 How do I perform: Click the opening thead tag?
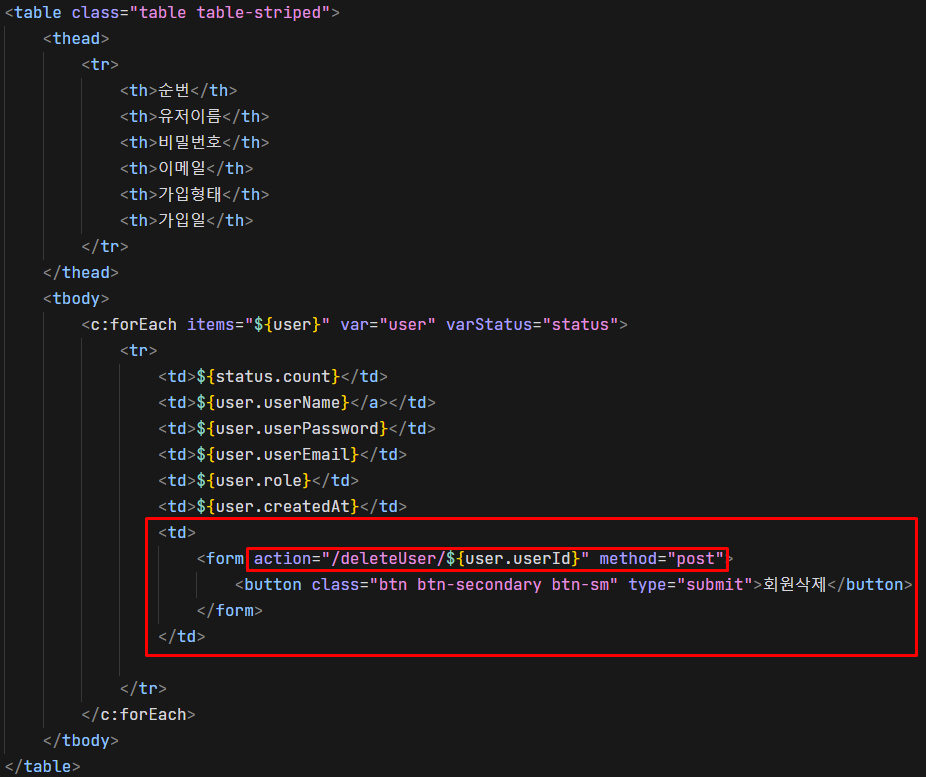click(x=76, y=38)
